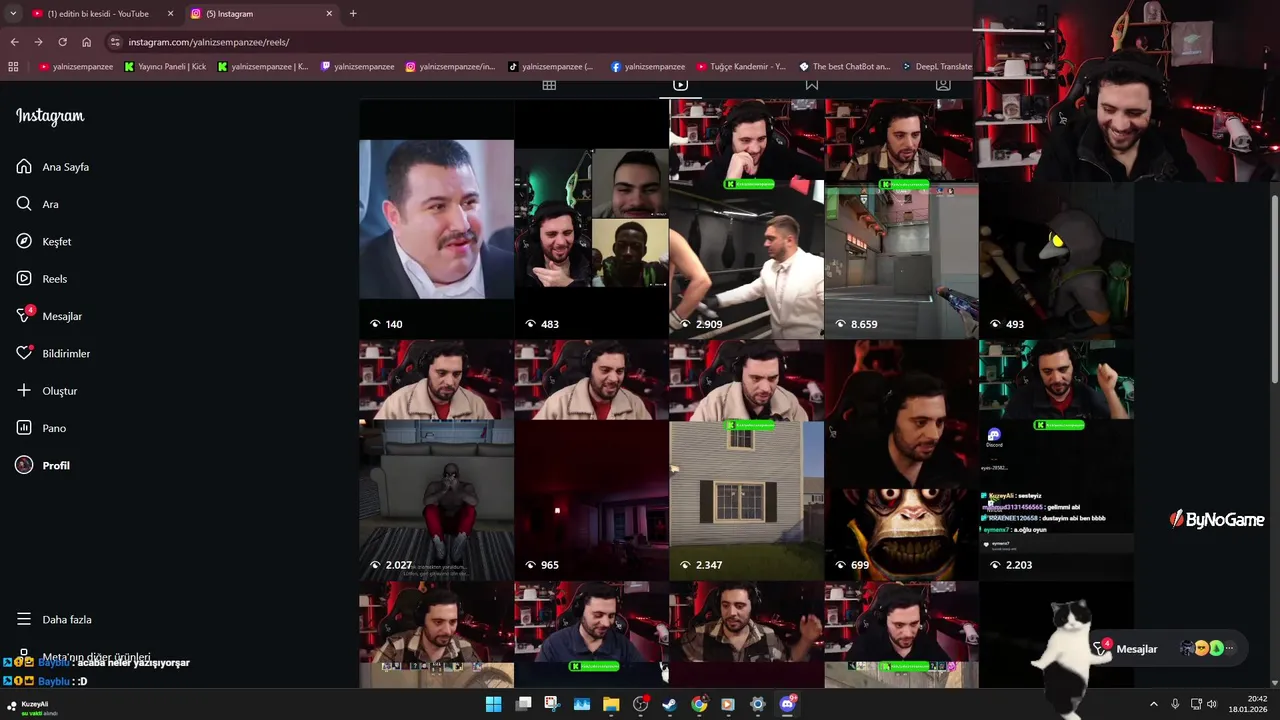Go to Keşfet explore page
Viewport: 1280px width, 720px height.
44,242
